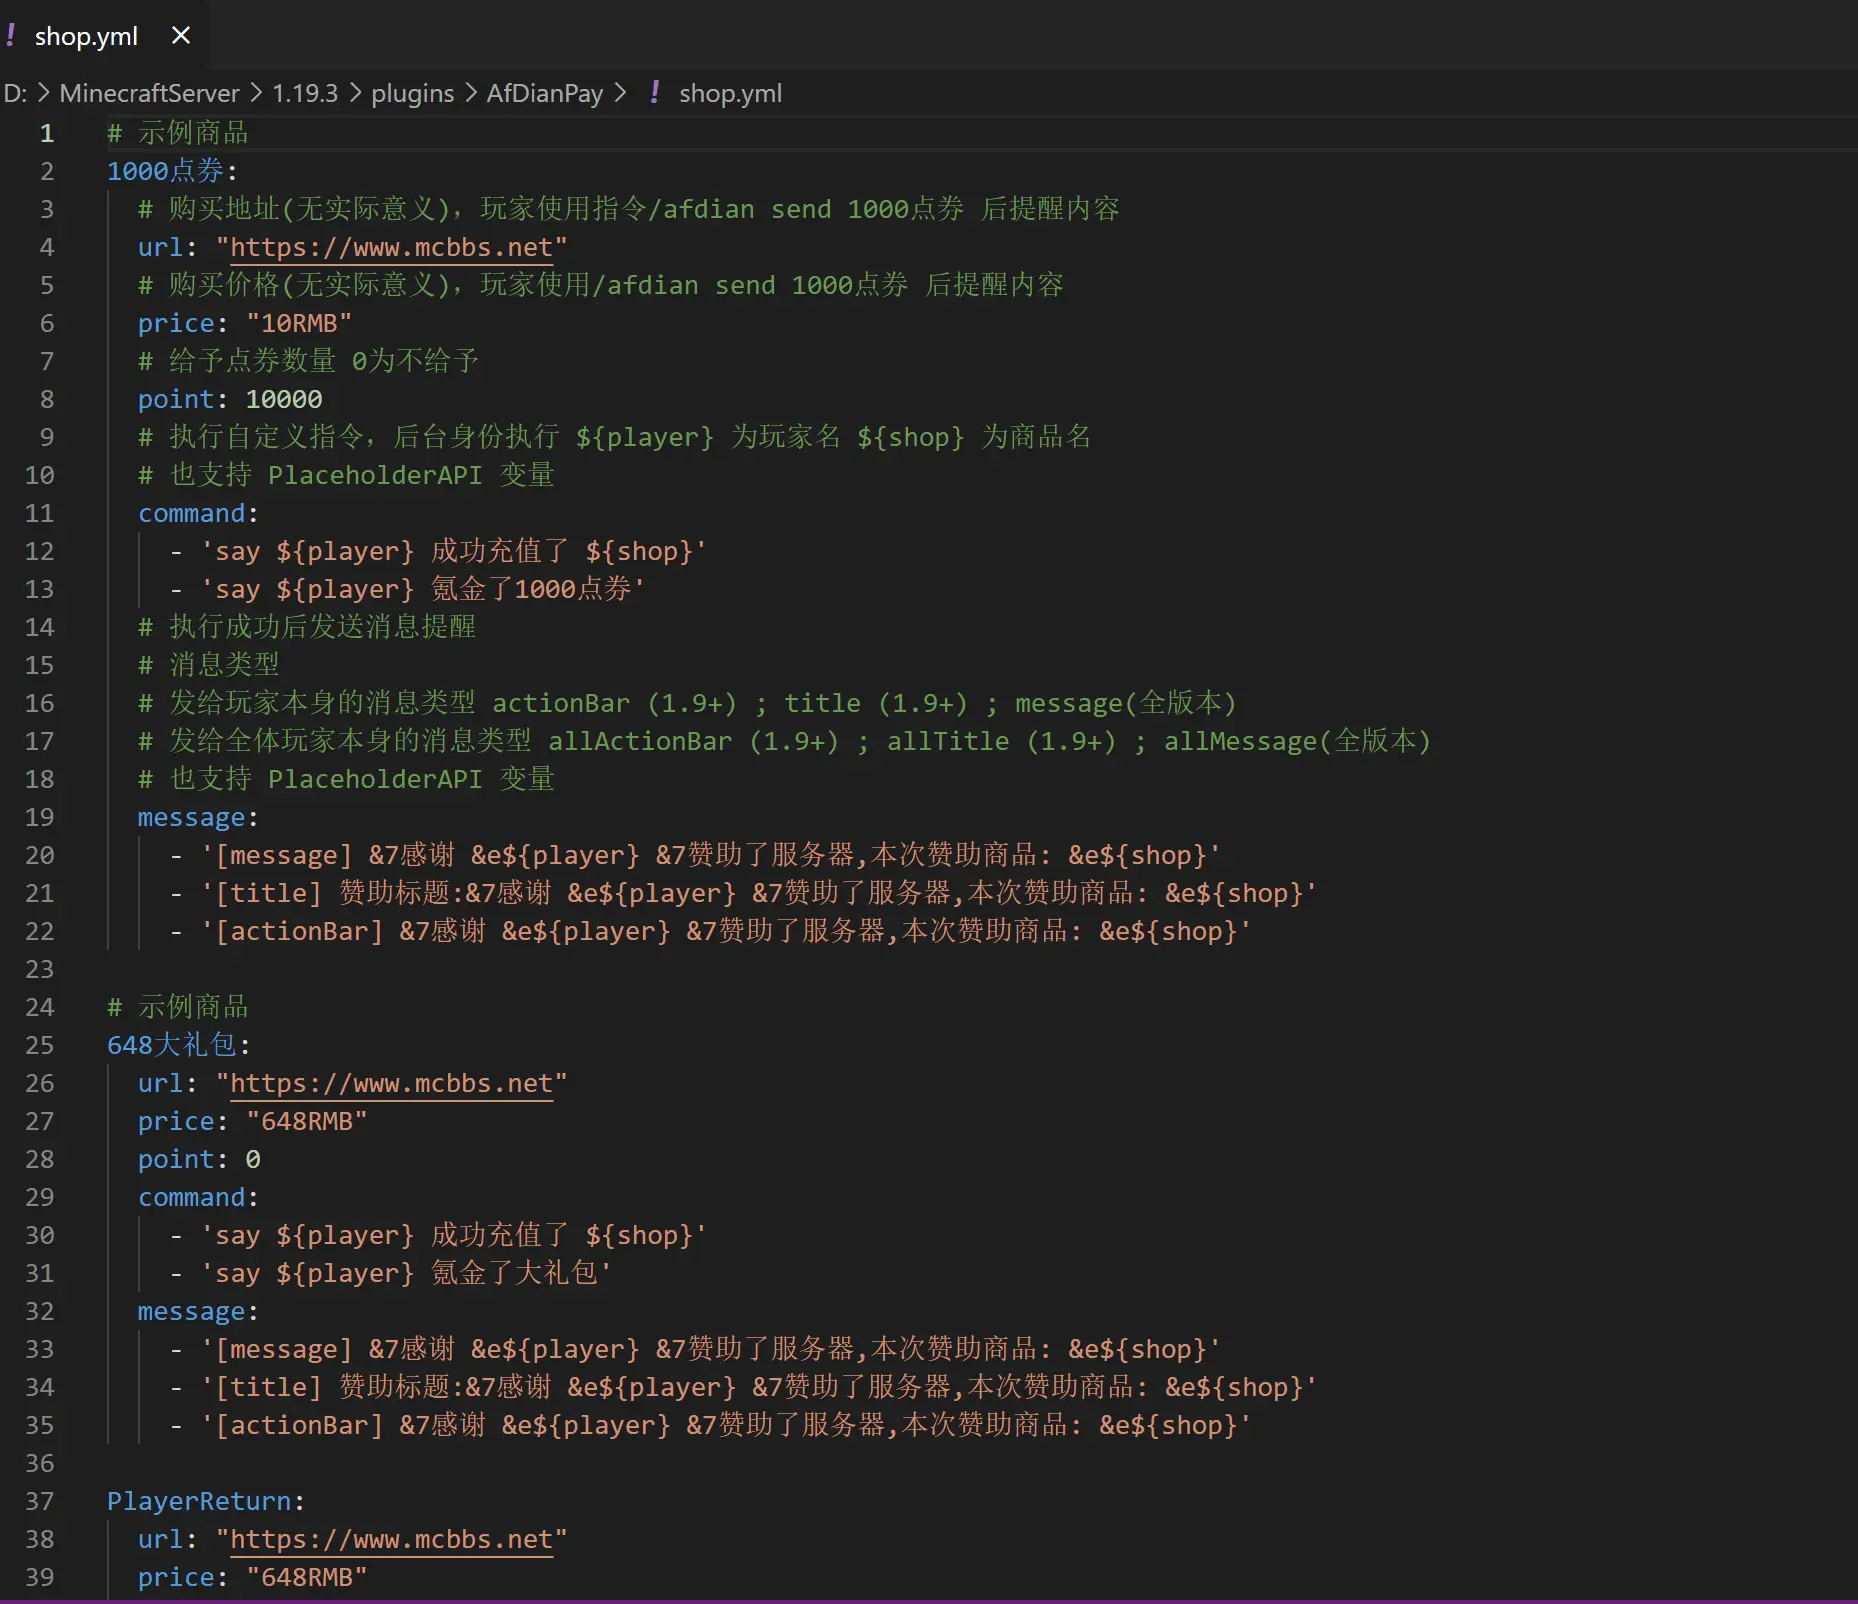Select line number 1 in the gutter

point(46,133)
